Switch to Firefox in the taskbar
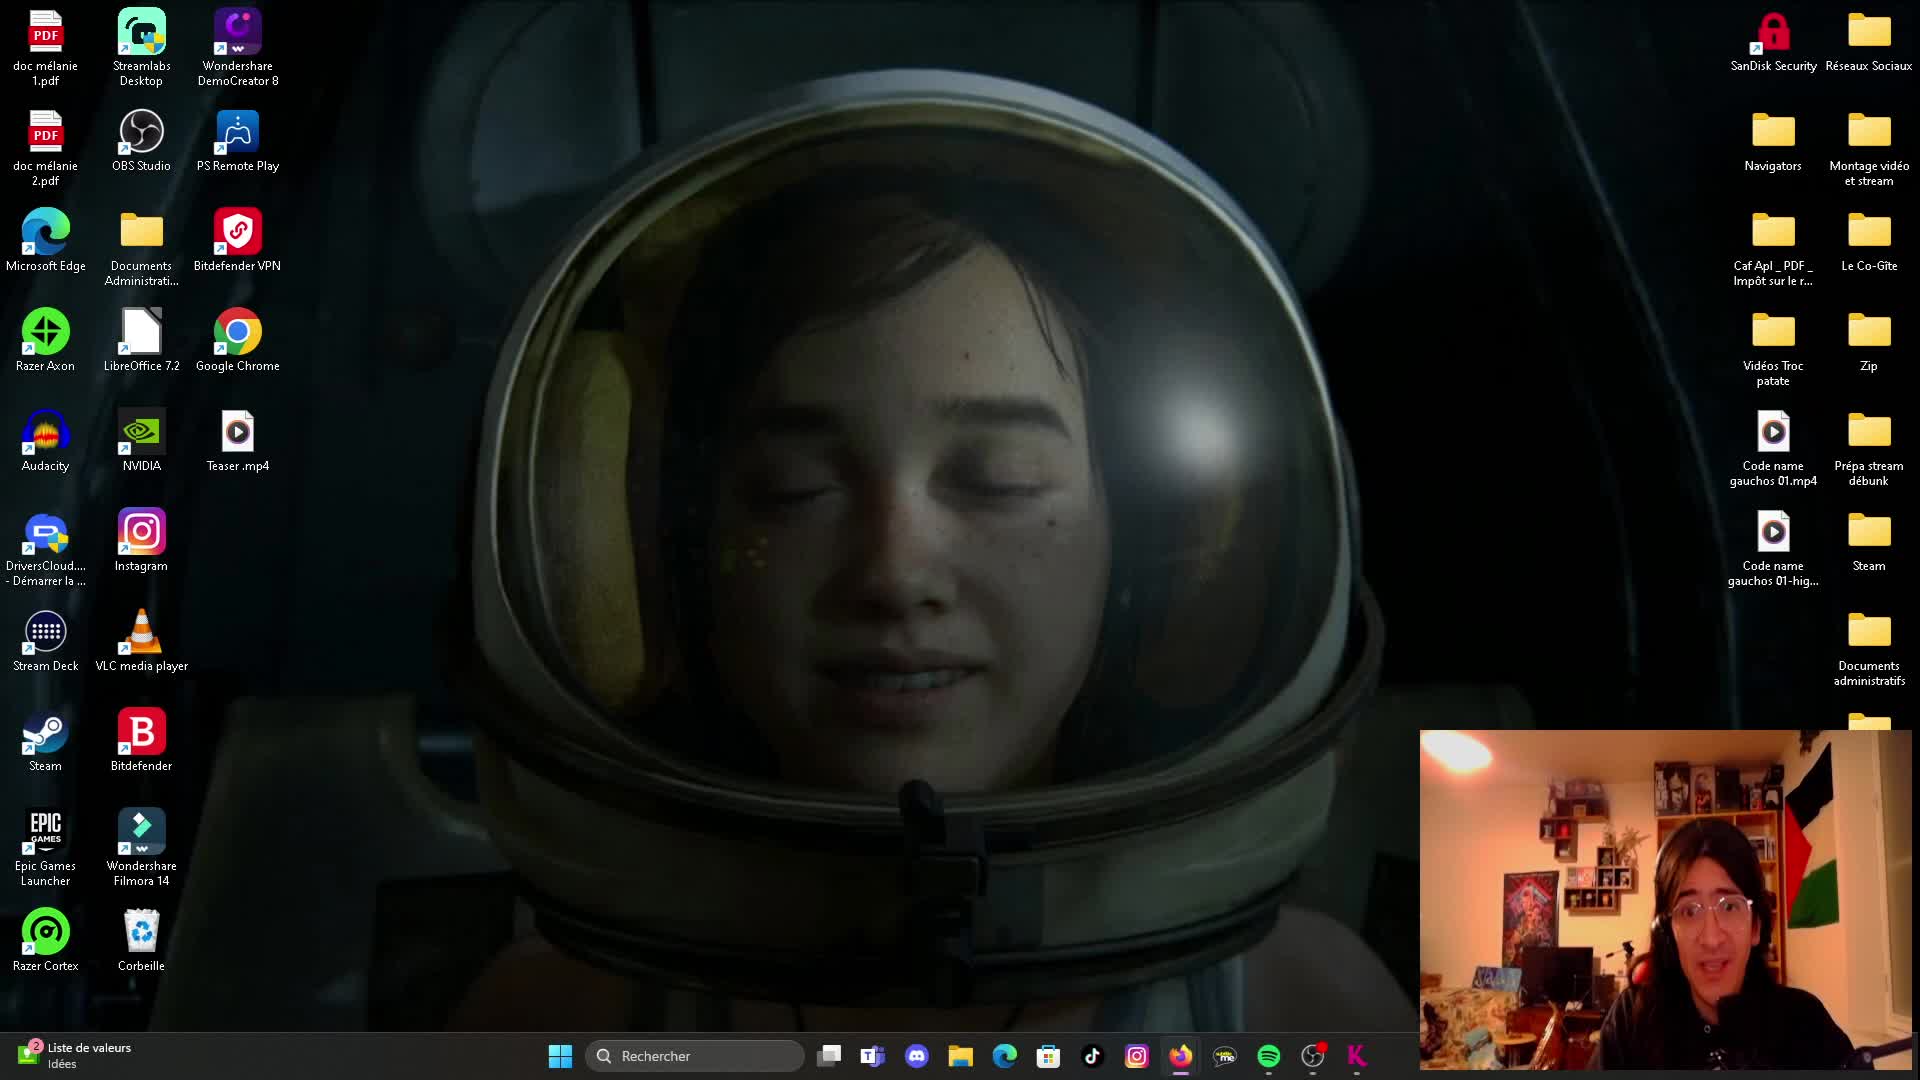 pyautogui.click(x=1181, y=1056)
